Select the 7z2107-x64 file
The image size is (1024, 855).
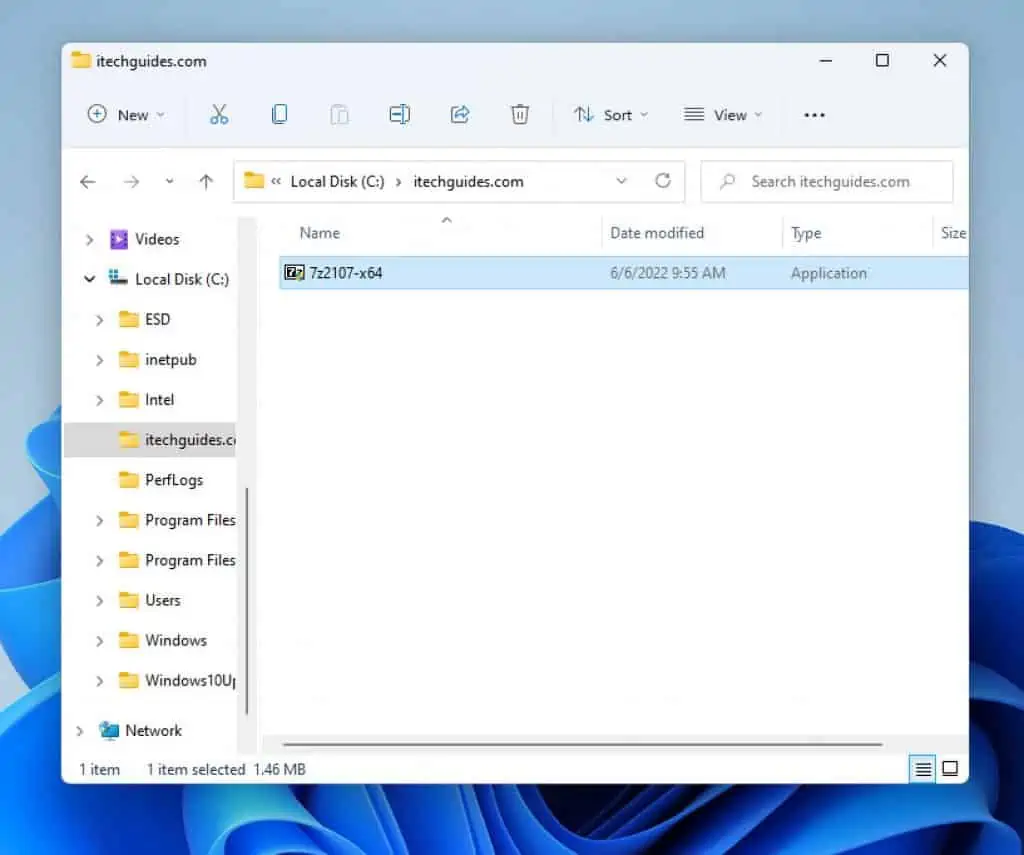624,273
